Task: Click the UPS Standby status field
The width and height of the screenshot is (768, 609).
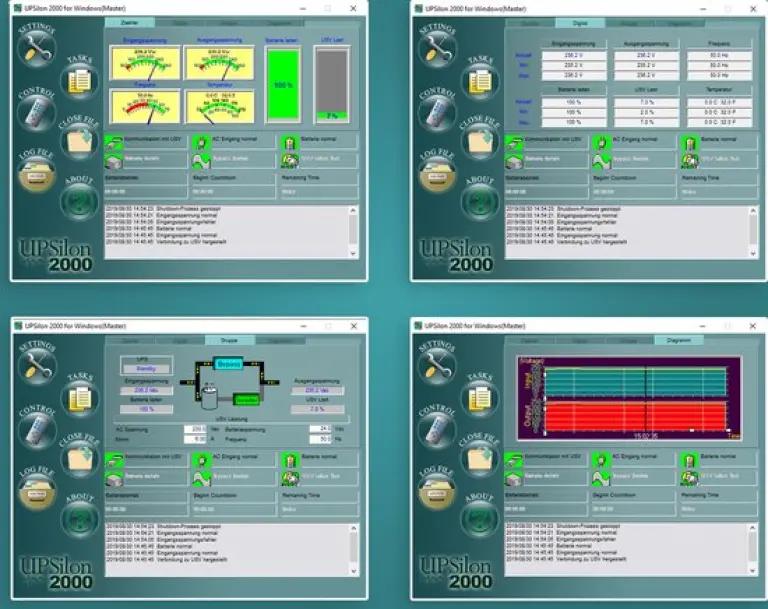Action: pyautogui.click(x=146, y=368)
